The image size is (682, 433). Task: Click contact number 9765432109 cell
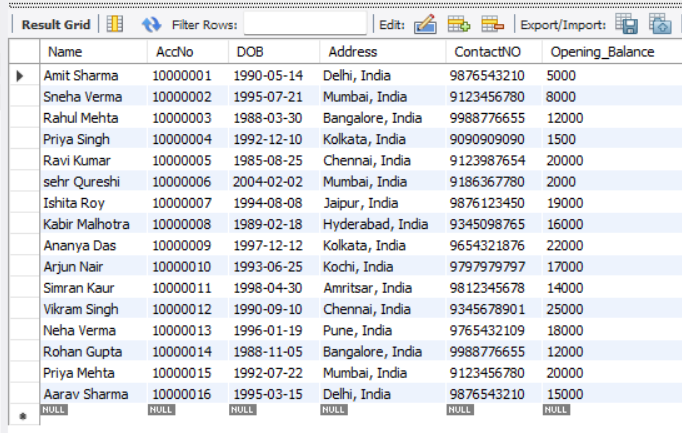coord(494,330)
